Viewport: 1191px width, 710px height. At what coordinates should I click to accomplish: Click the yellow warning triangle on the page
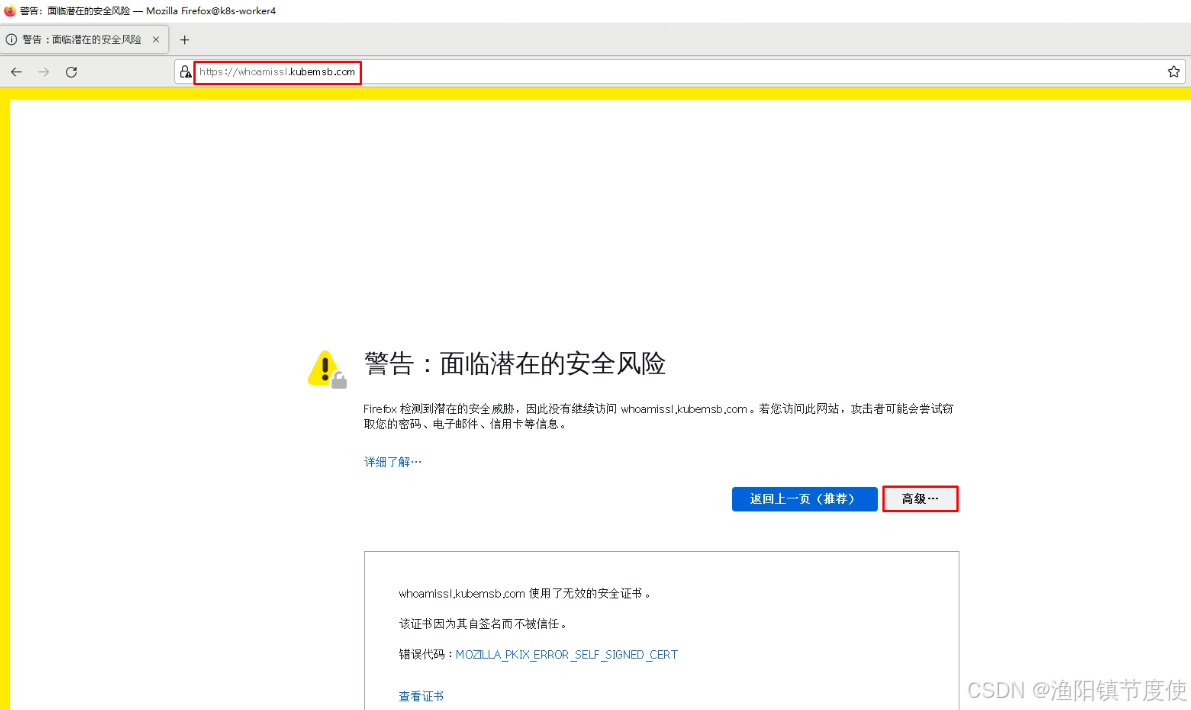pyautogui.click(x=326, y=366)
